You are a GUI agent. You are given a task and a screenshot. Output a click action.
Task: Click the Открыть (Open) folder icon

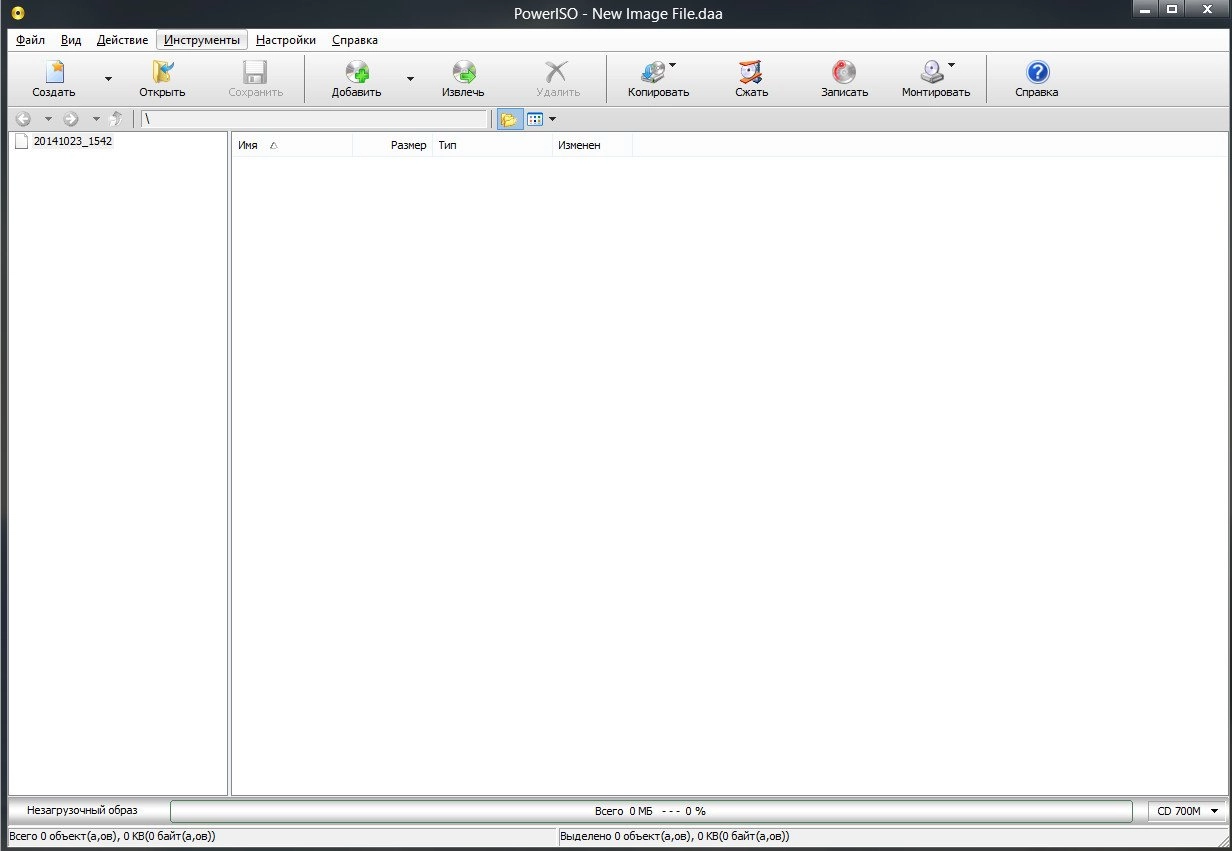pos(162,73)
